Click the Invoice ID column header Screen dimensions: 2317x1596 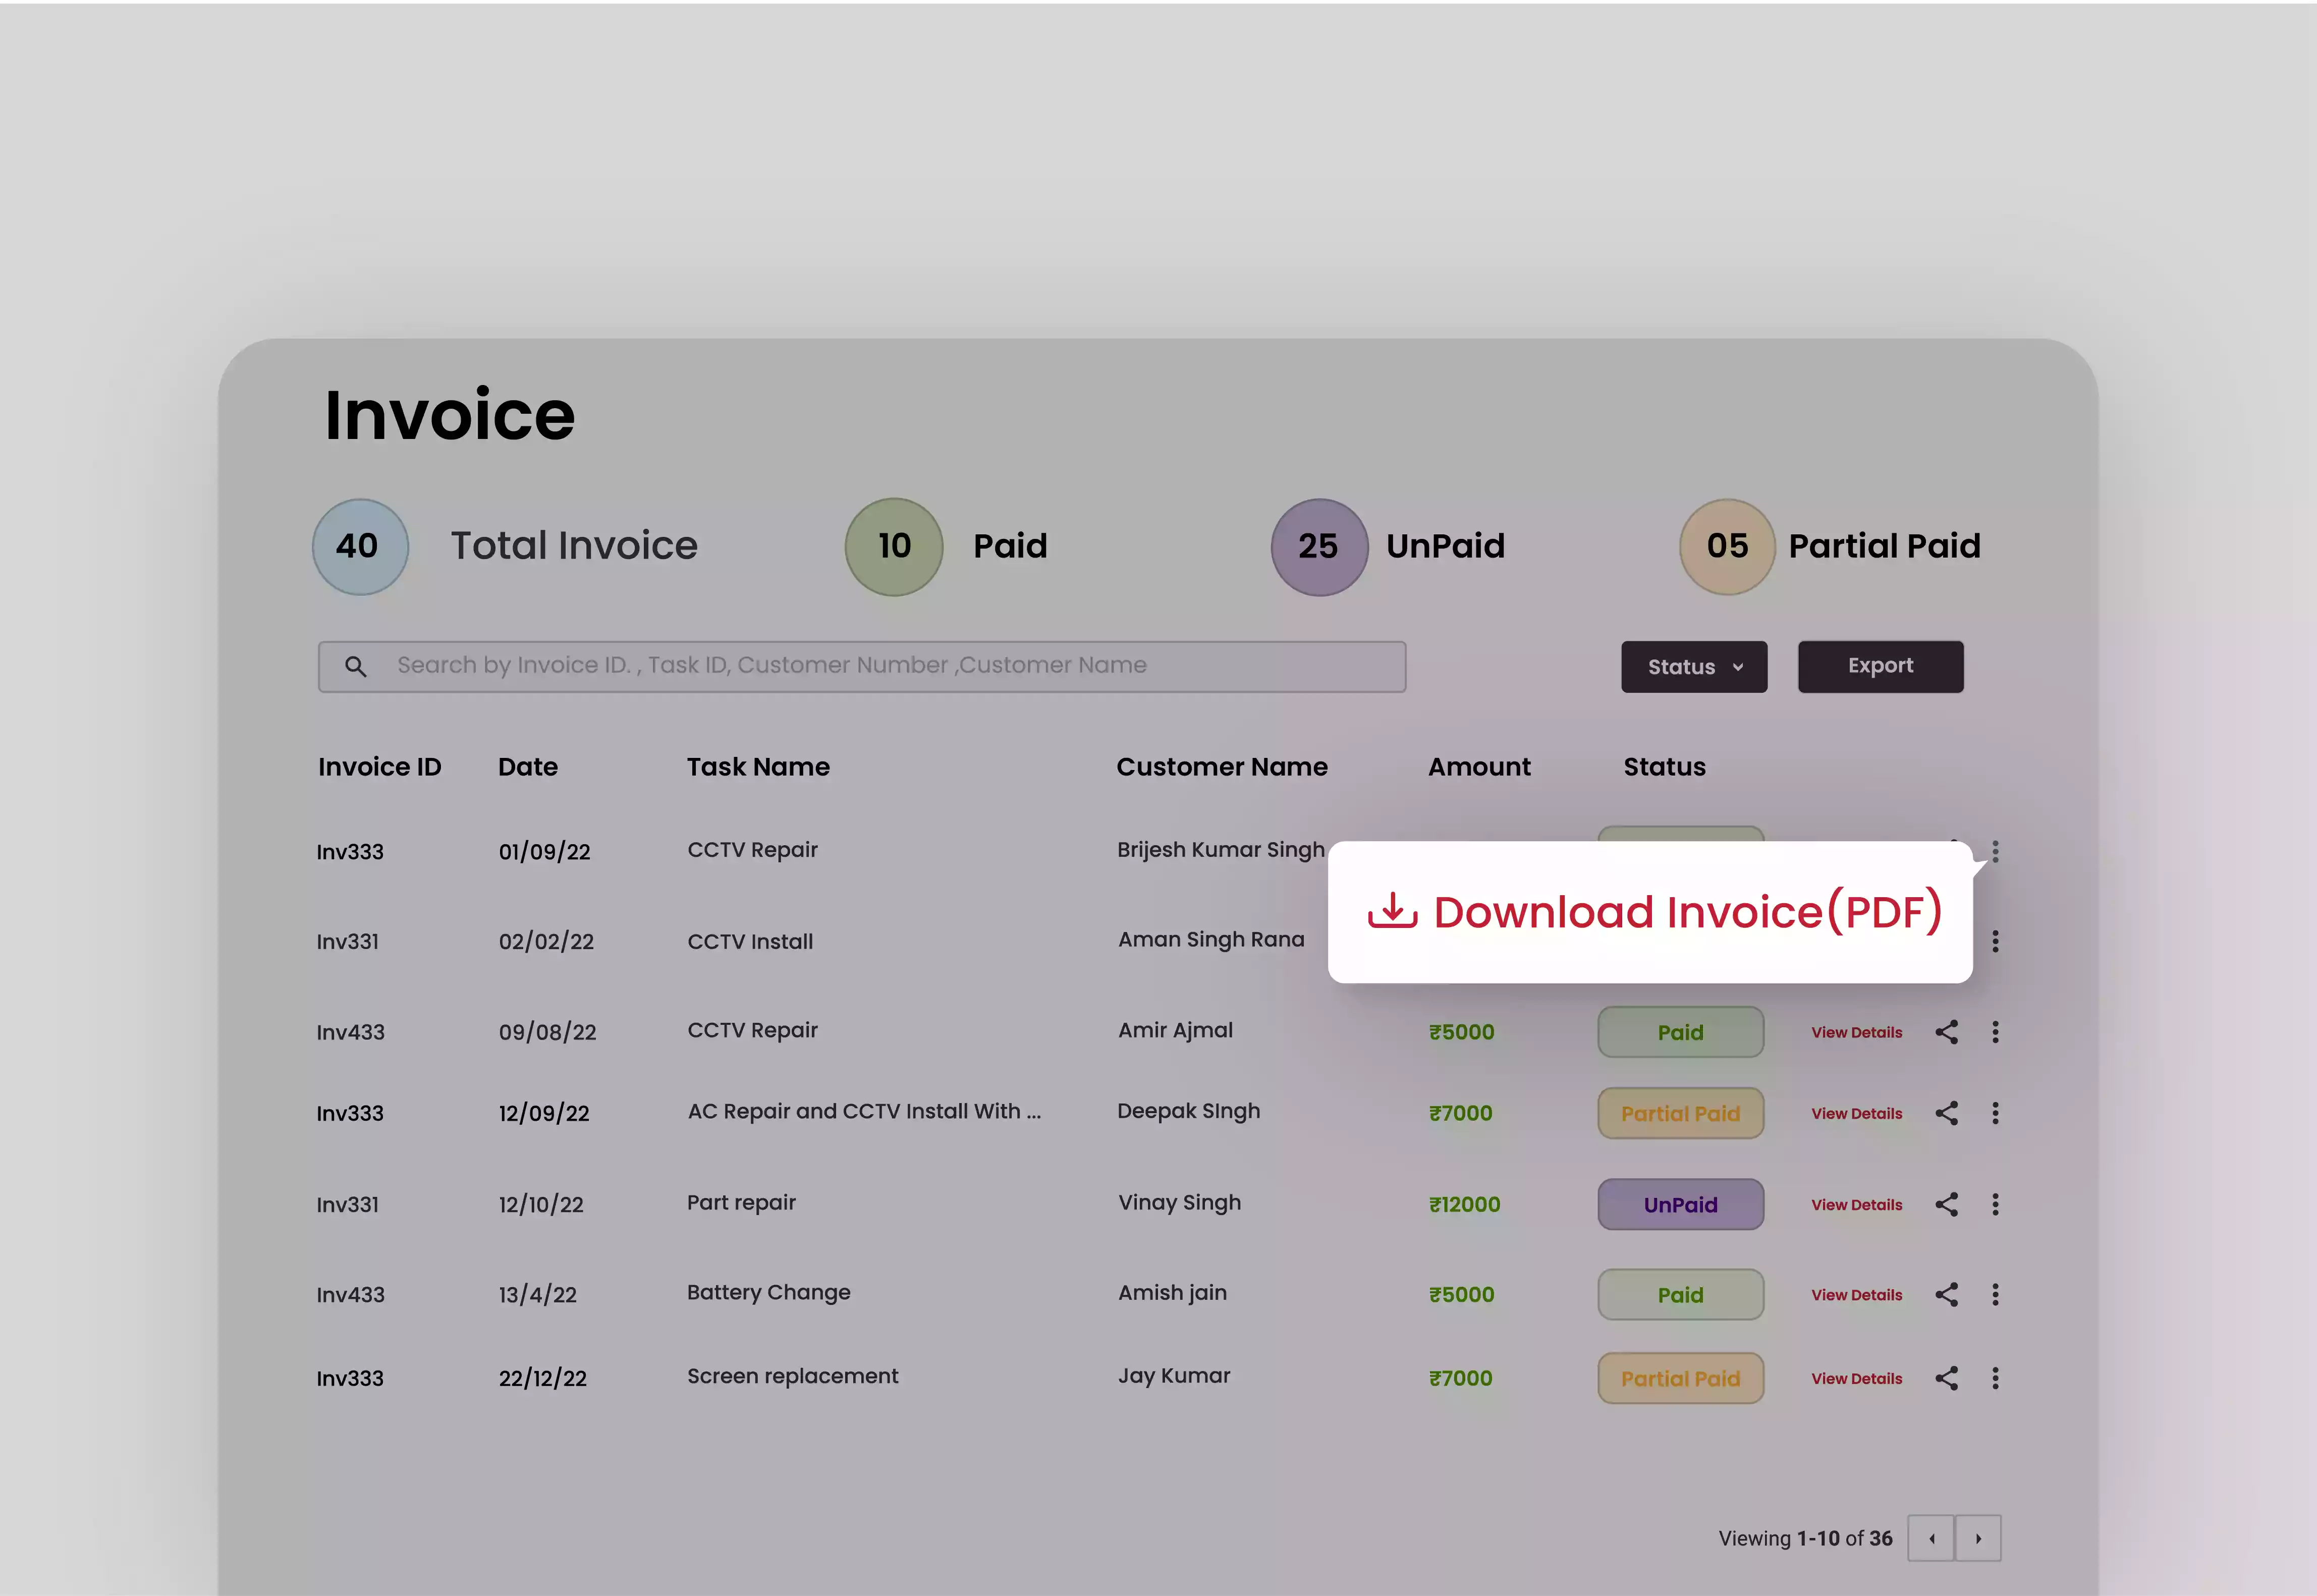pyautogui.click(x=379, y=767)
